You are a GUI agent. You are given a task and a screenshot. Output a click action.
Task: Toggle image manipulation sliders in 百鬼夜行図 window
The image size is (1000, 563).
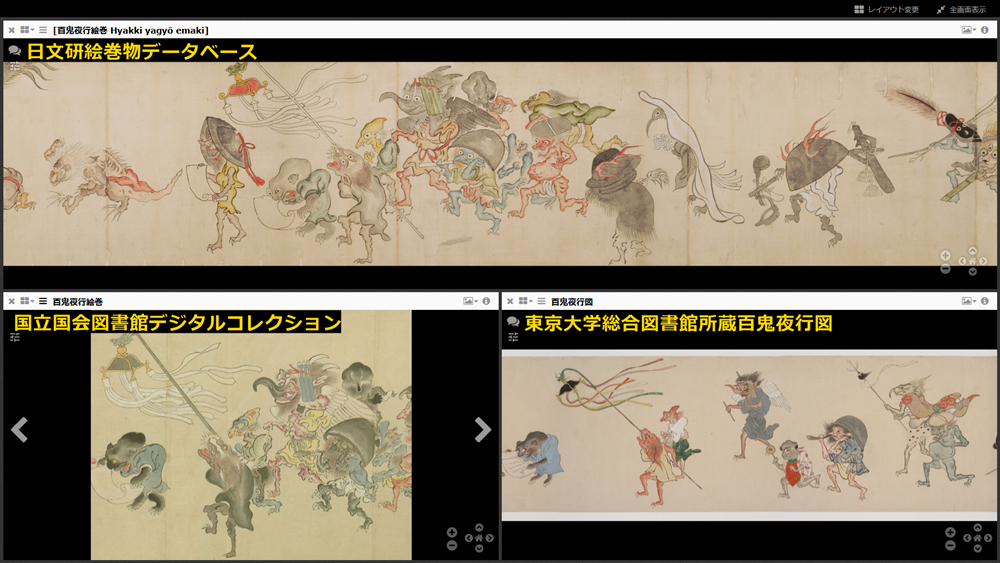tap(513, 338)
